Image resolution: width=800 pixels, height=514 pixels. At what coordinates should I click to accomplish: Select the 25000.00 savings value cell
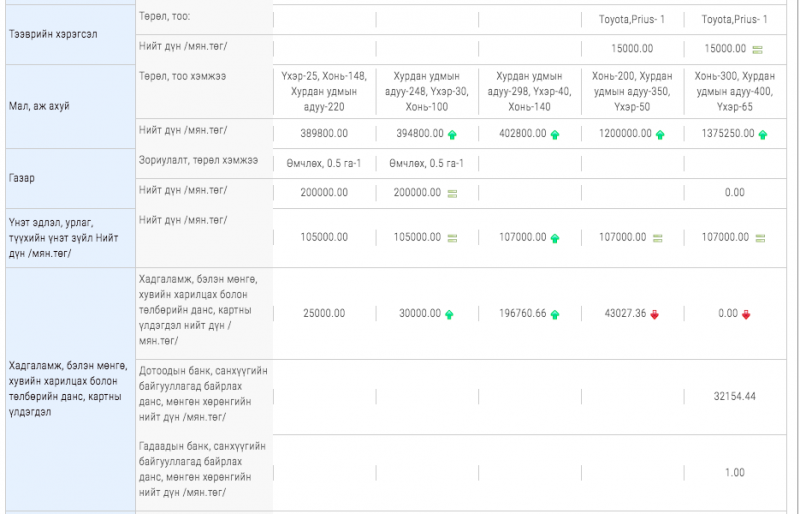tap(324, 314)
